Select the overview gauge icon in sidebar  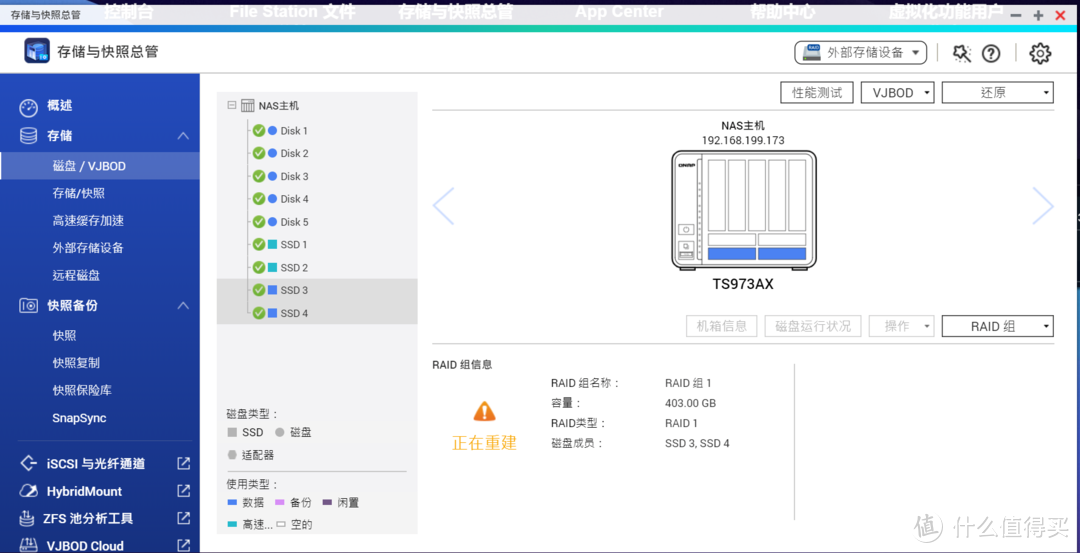[x=28, y=107]
